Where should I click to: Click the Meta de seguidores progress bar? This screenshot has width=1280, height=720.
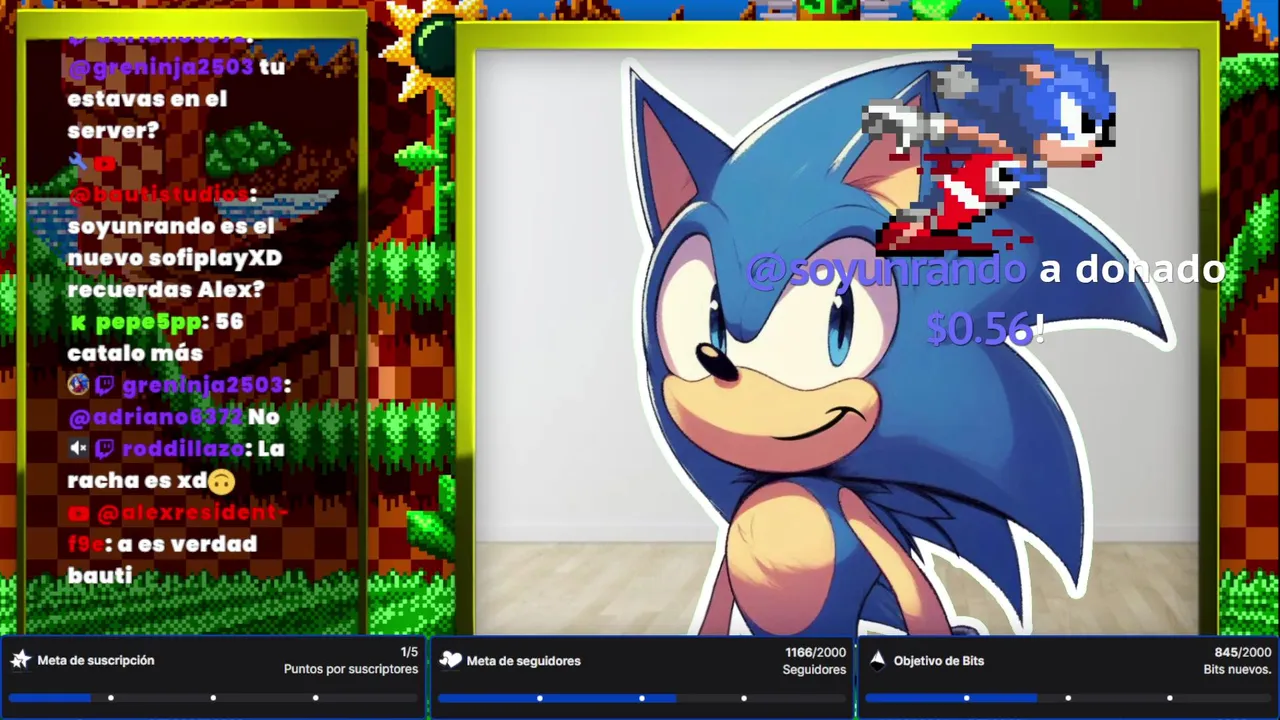(642, 697)
